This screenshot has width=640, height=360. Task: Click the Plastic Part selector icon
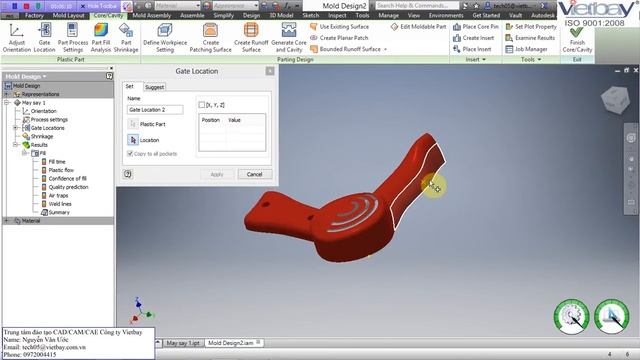click(x=133, y=124)
